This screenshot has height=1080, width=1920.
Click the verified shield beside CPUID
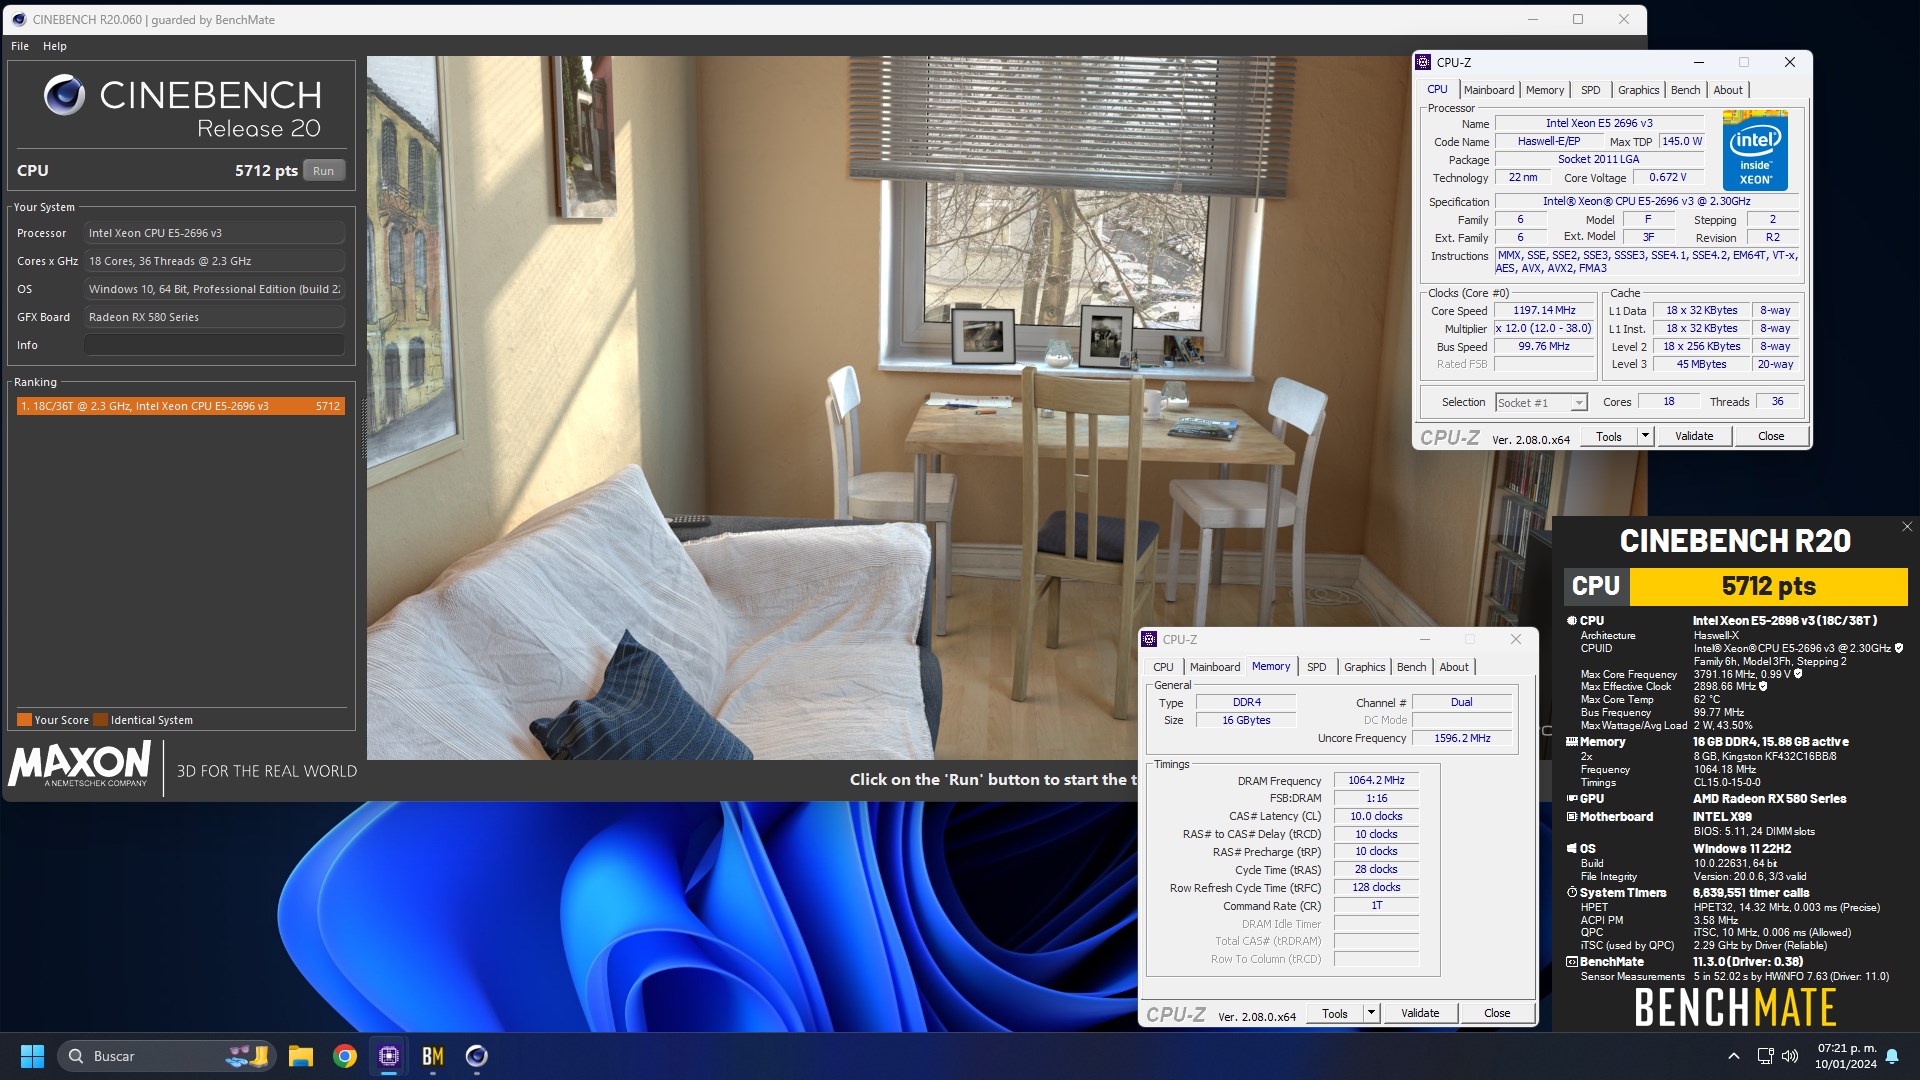click(1899, 648)
